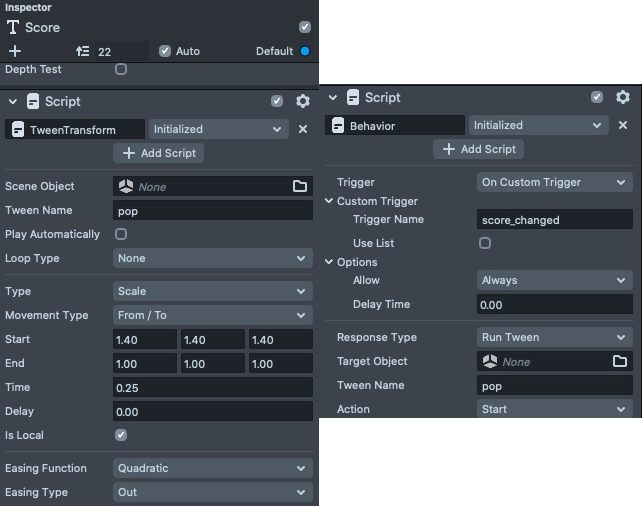642x507 pixels.
Task: Open settings gear of Behavior Script component
Action: click(x=623, y=97)
